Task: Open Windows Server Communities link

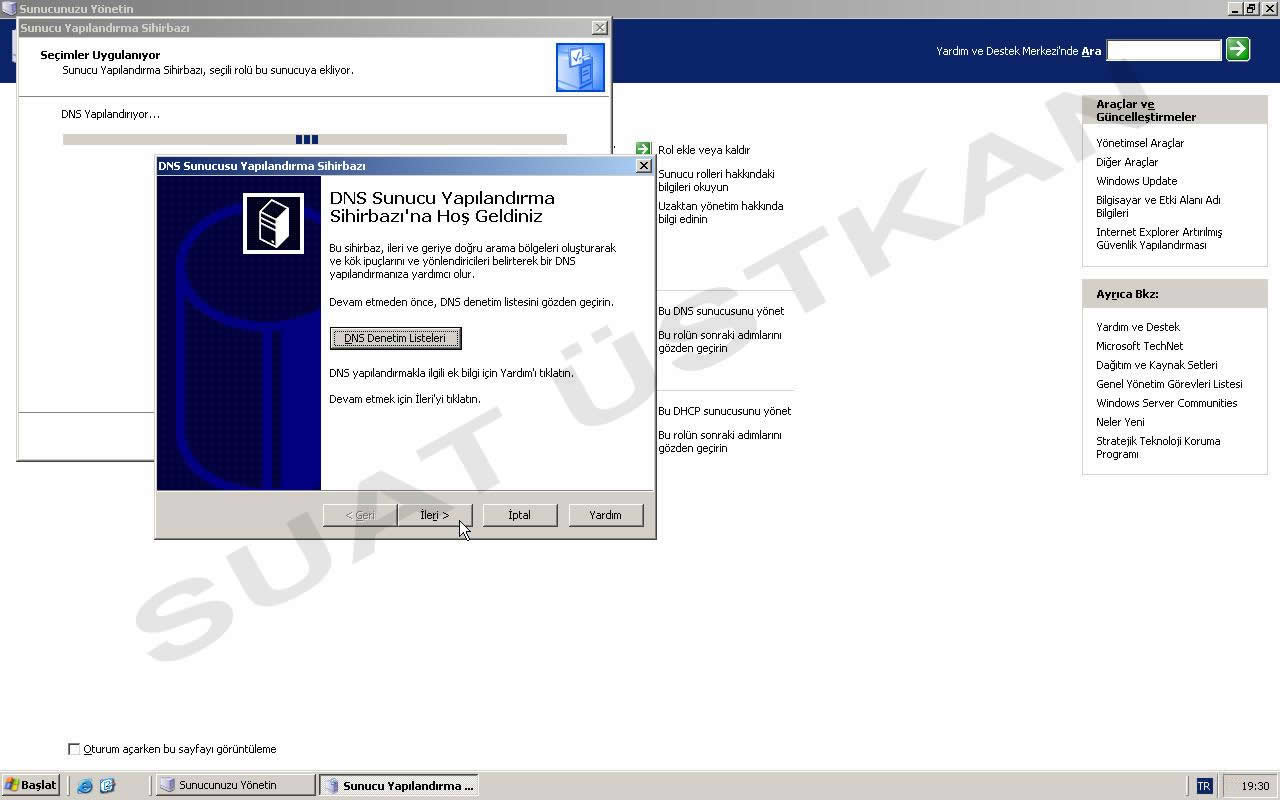Action: pos(1166,403)
